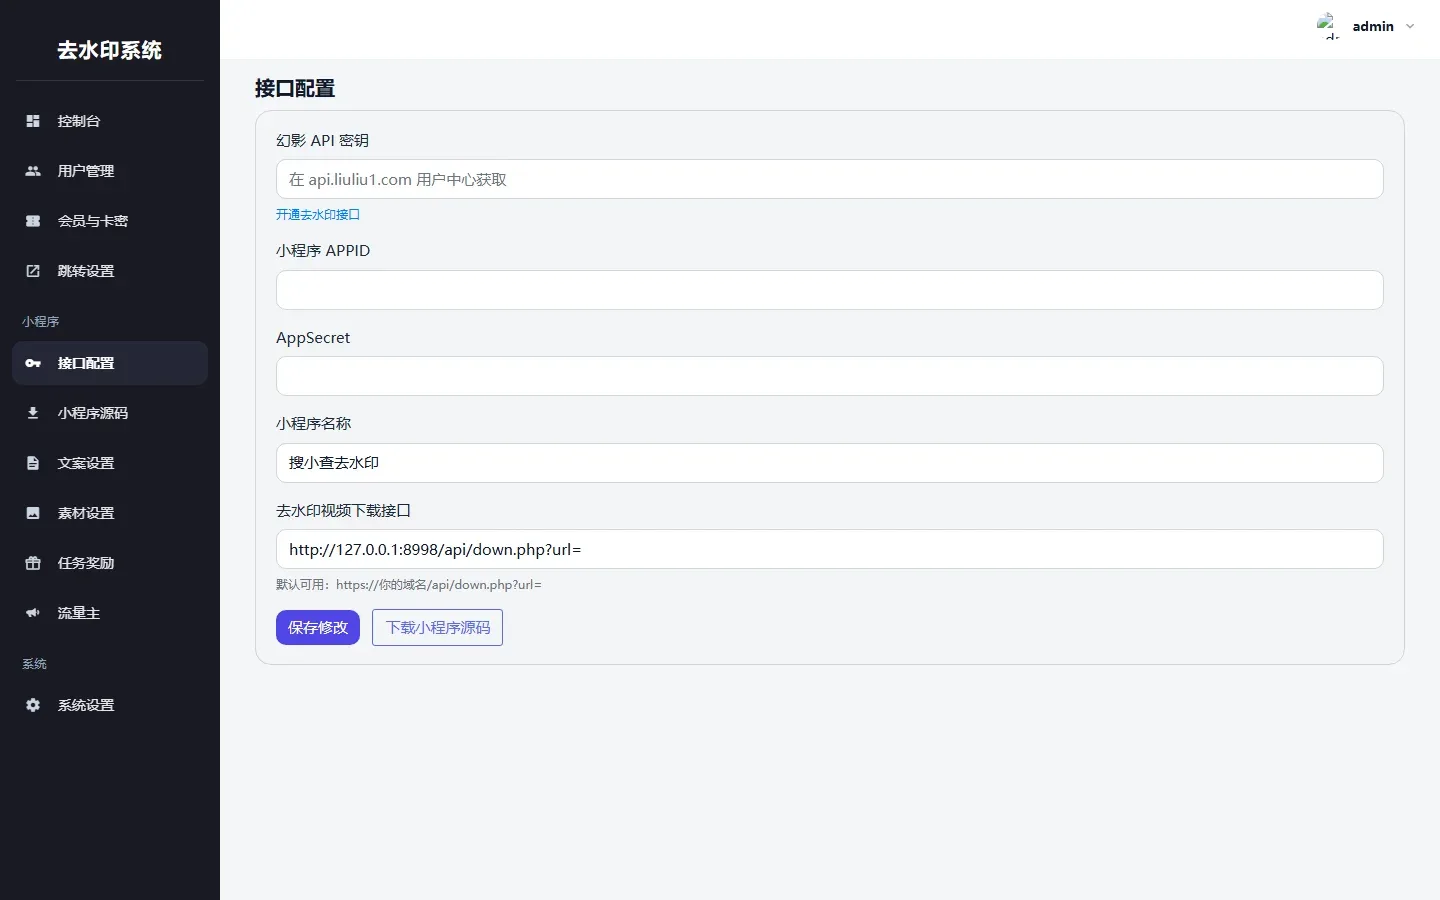
Task: Open the 控制台 menu item
Action: click(x=110, y=121)
